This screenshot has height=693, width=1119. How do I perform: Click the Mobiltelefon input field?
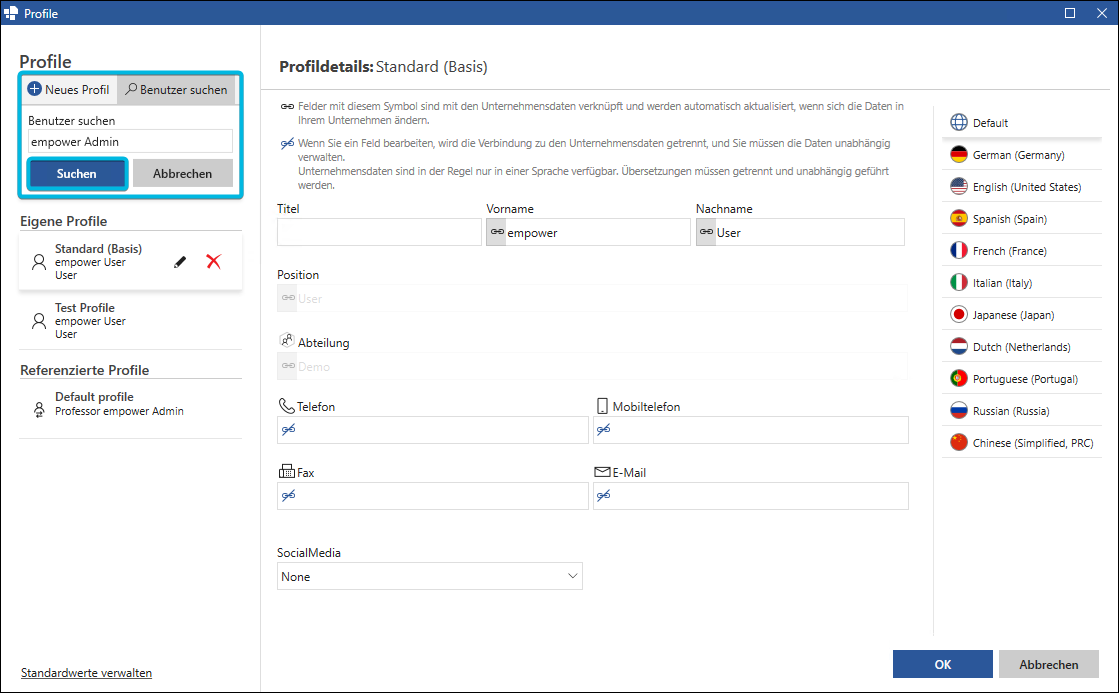click(x=751, y=430)
